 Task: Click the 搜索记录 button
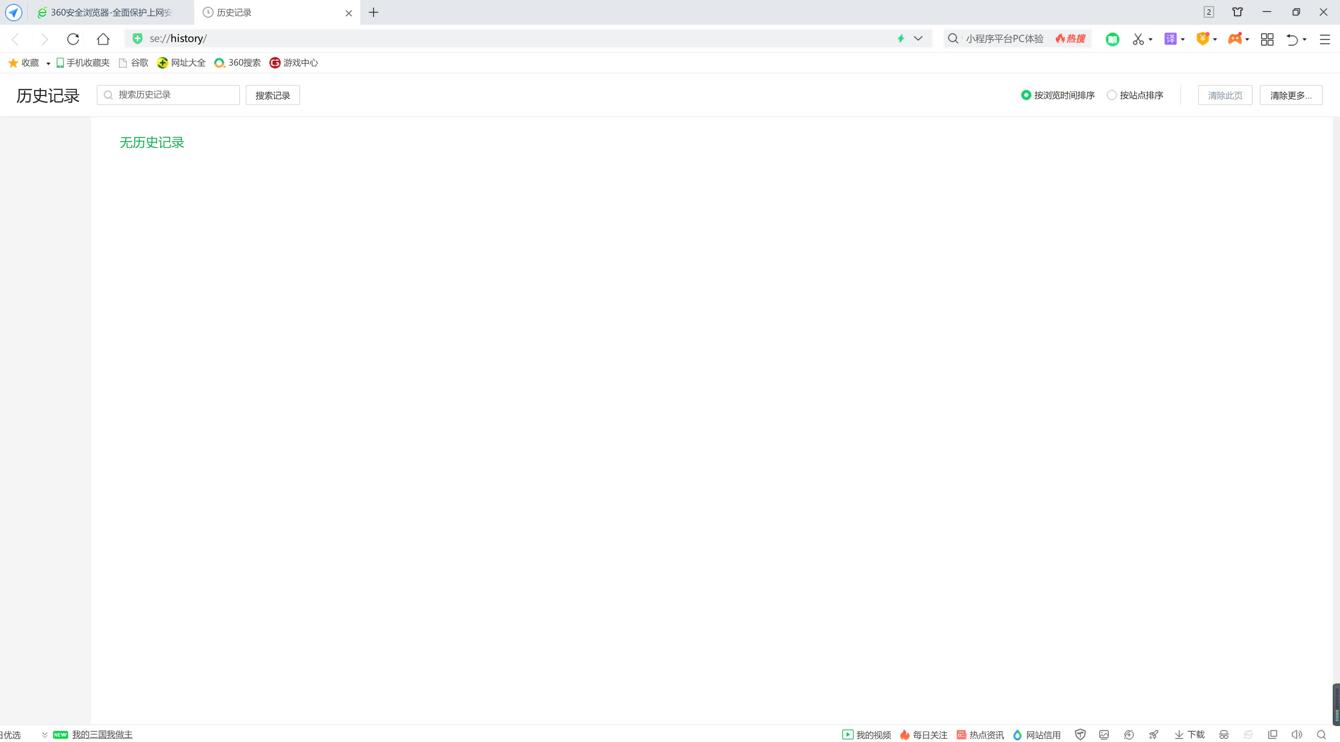coord(273,95)
